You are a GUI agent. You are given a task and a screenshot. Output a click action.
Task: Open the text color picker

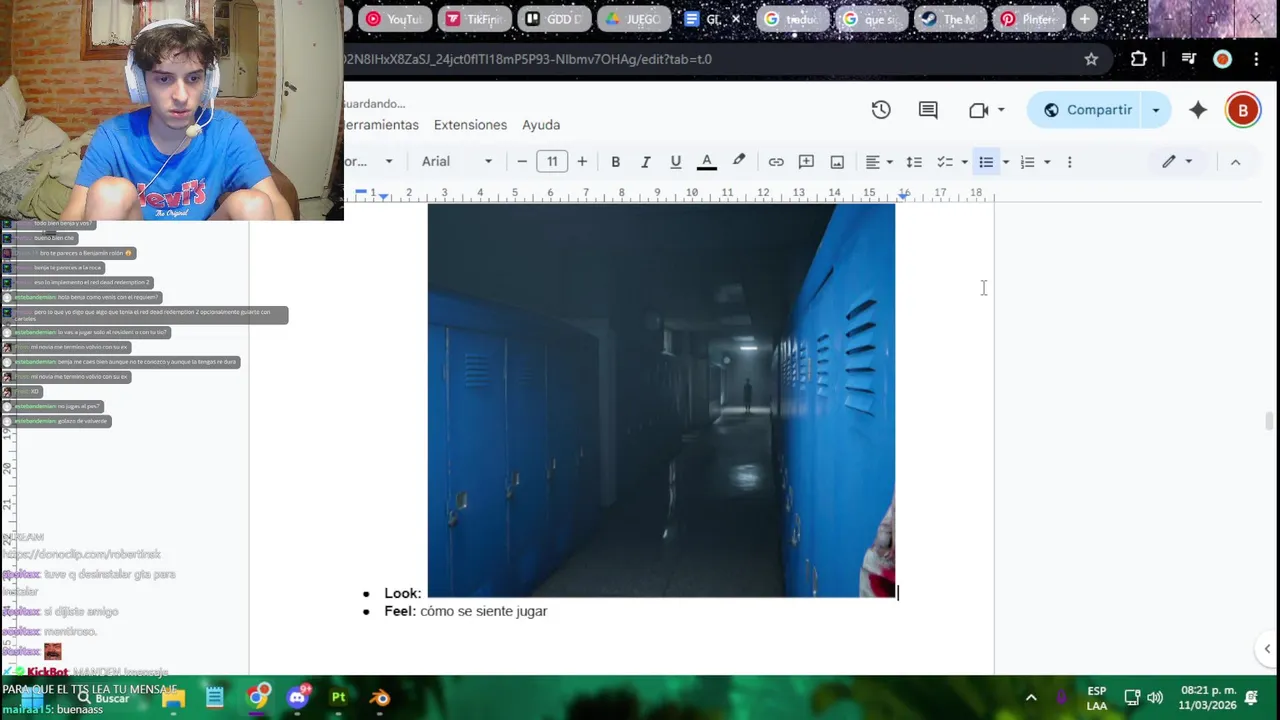707,162
